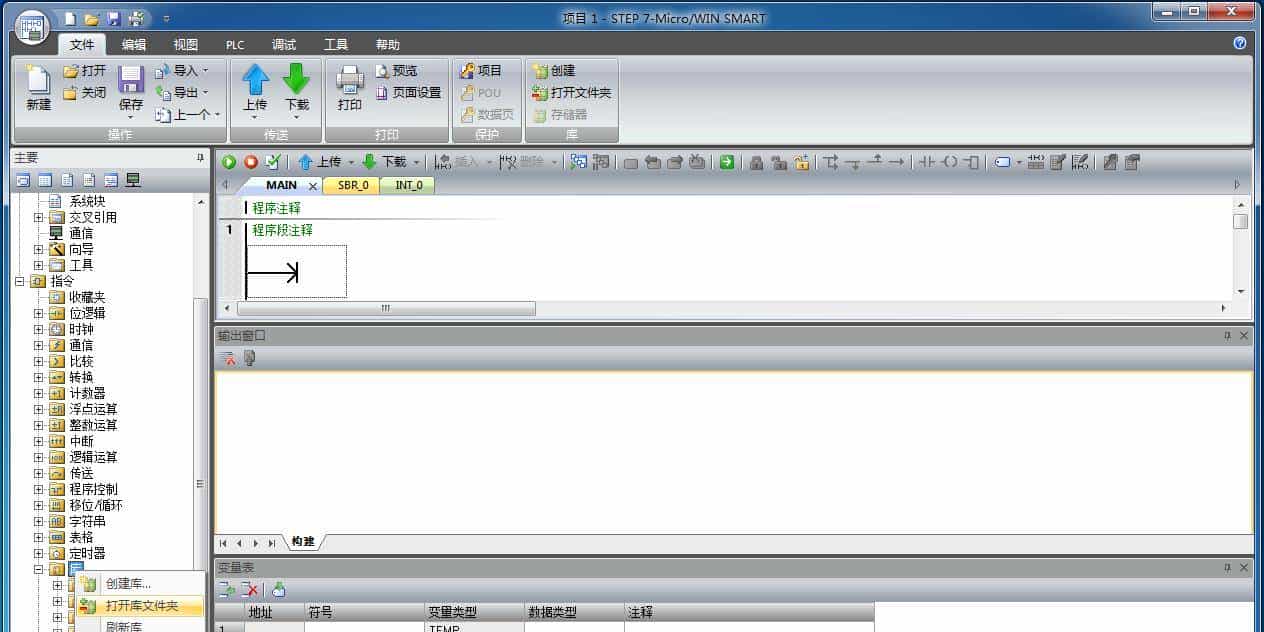This screenshot has height=632, width=1264.
Task: Pin the 输出窗口 output window panel
Action: (1229, 335)
